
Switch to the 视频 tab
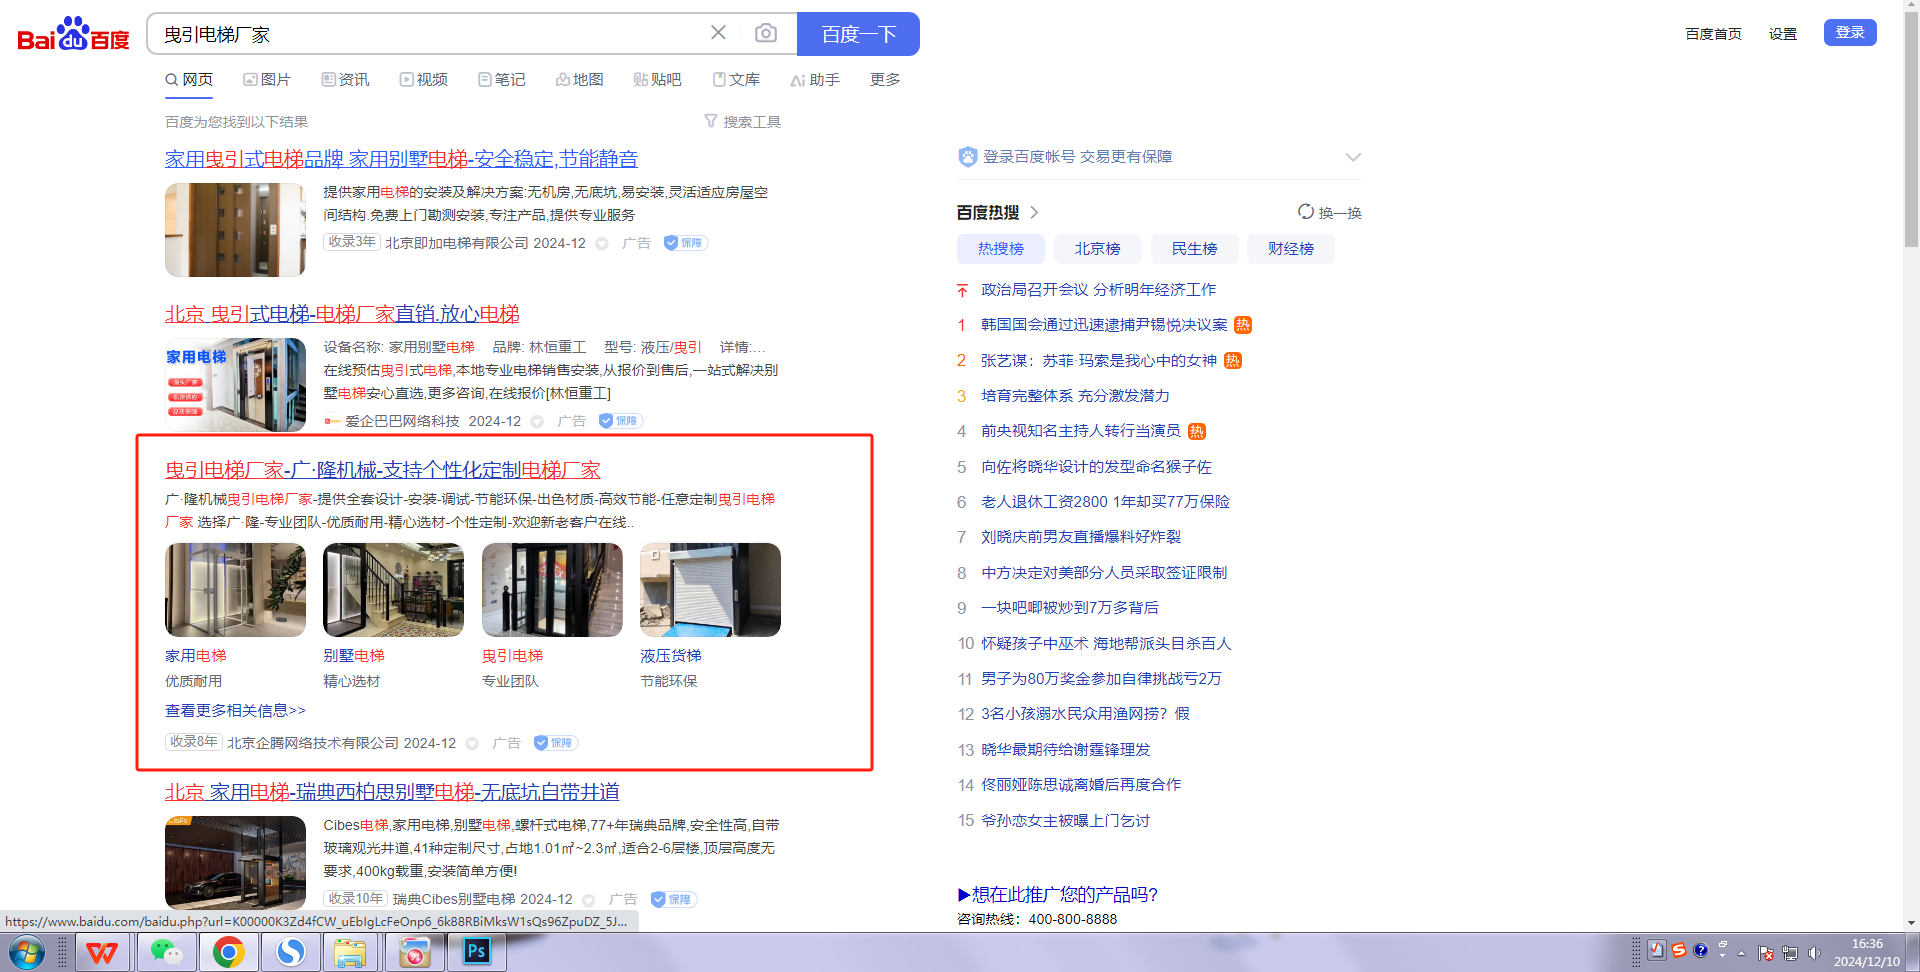coord(423,79)
